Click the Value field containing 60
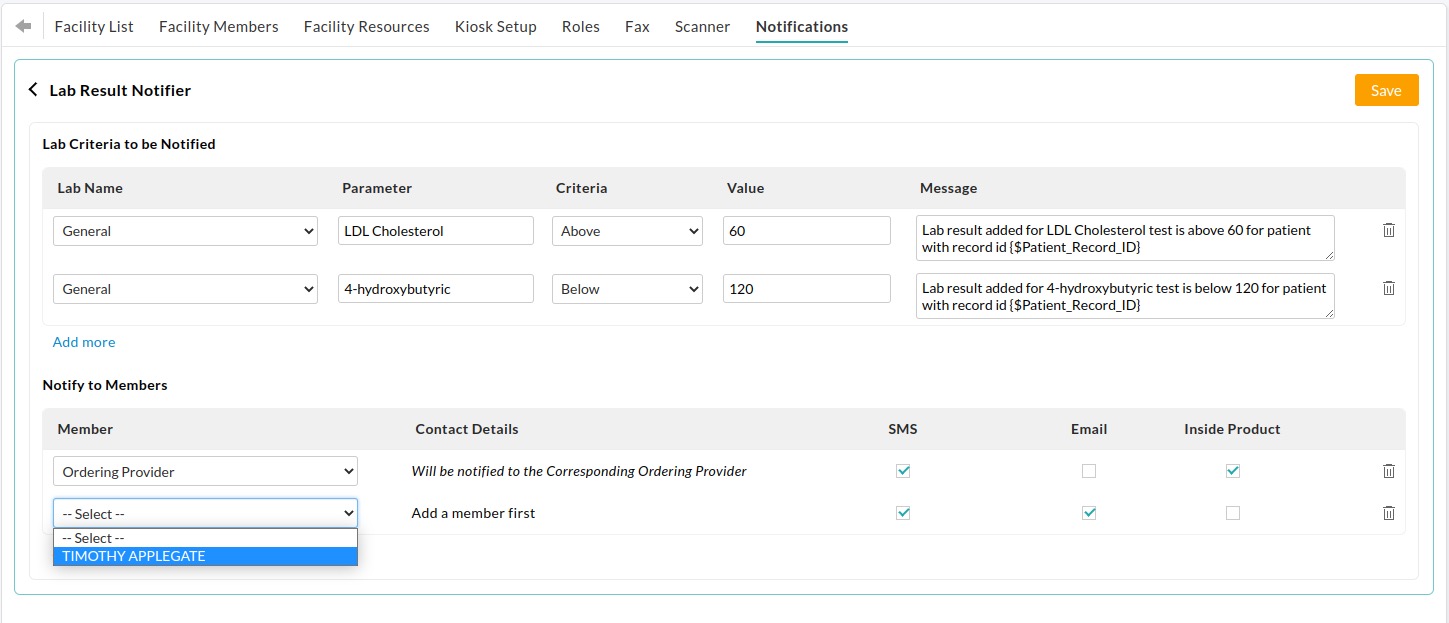The height and width of the screenshot is (623, 1449). 806,230
